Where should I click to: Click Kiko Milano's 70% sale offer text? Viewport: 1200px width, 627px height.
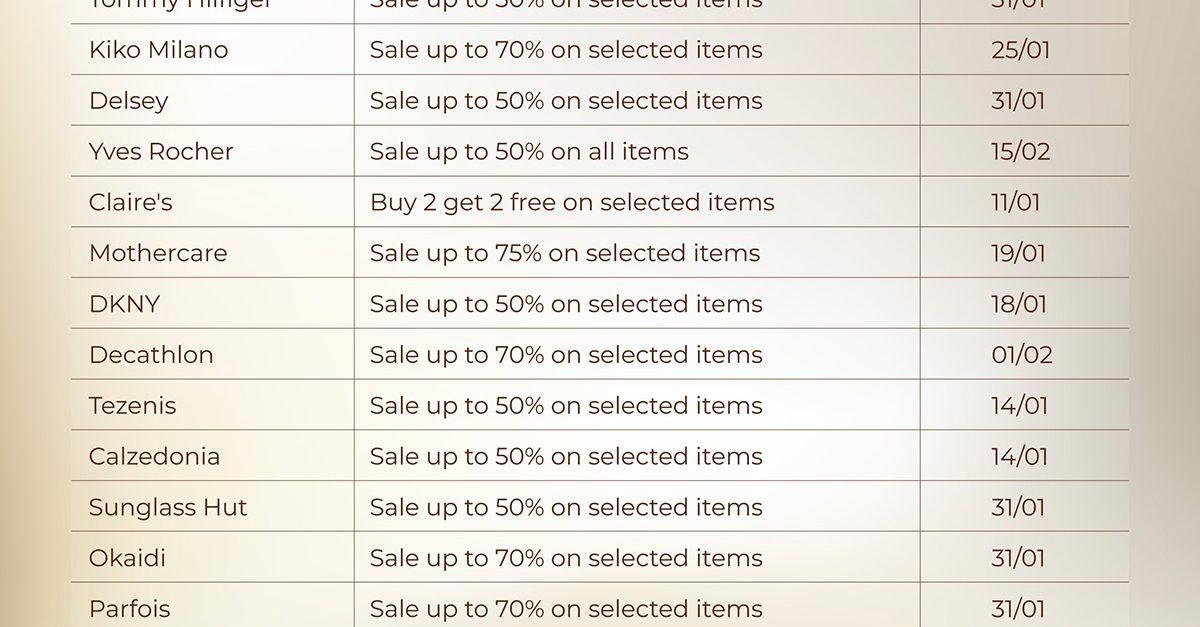click(x=565, y=50)
